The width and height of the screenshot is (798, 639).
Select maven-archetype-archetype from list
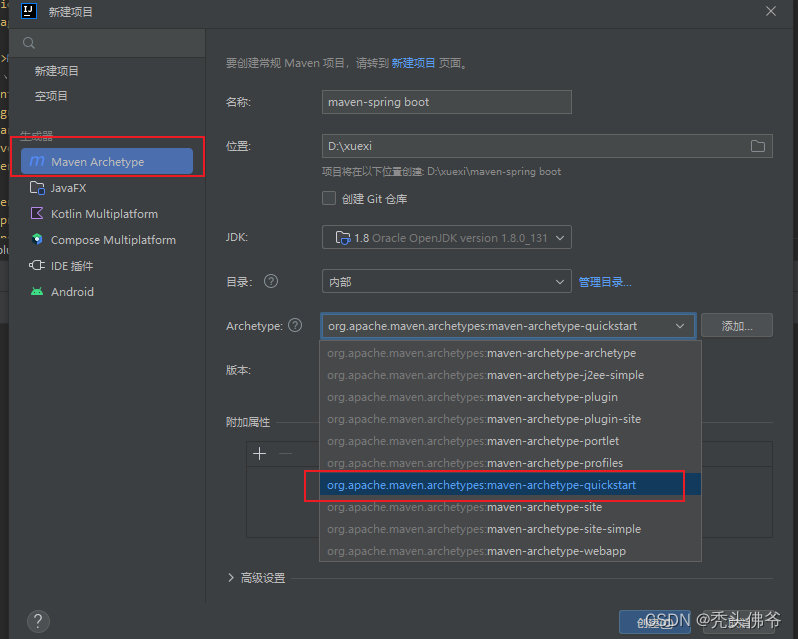point(510,353)
